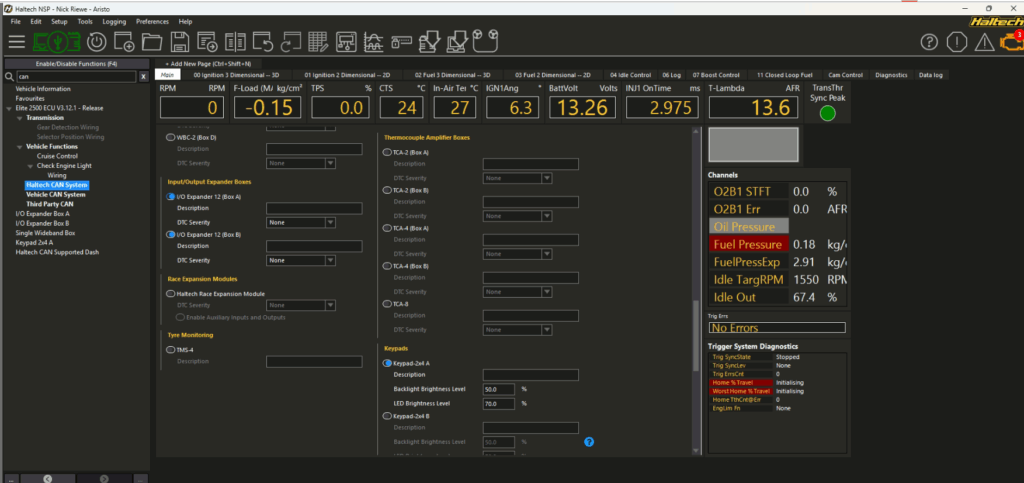
Task: Switch to the 07 Boost Control tab
Action: pos(716,75)
